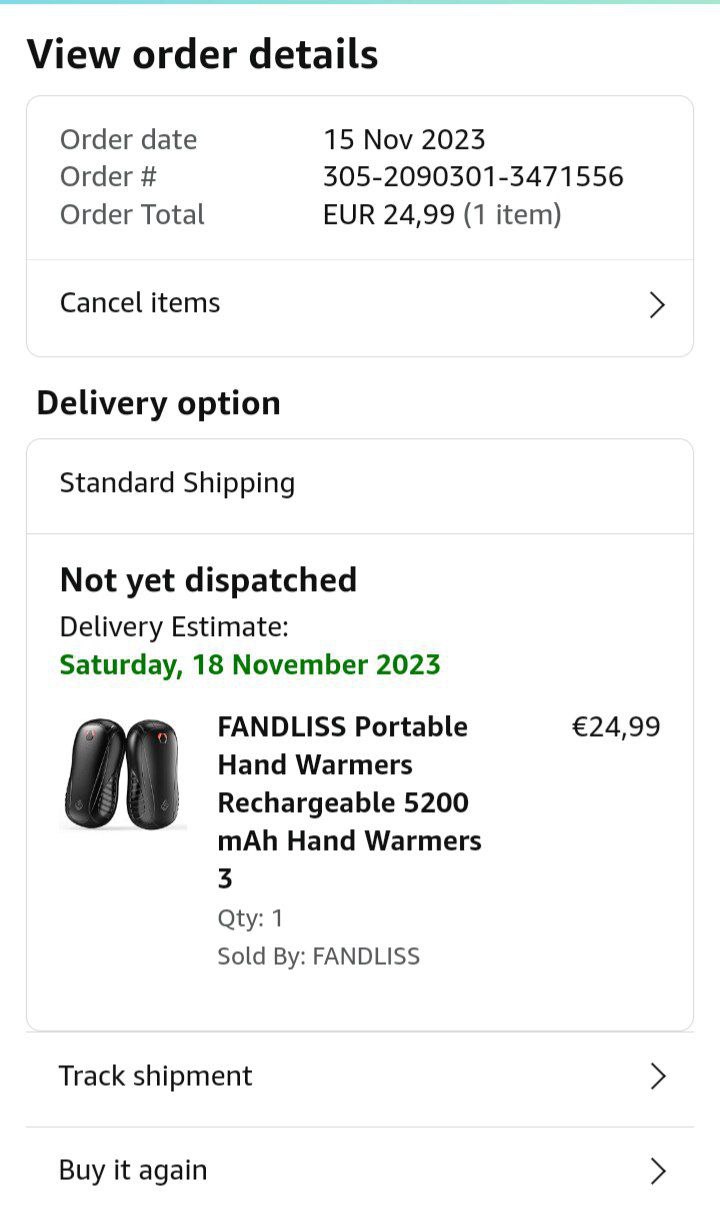Tap the EUR 24,99 order total value
This screenshot has width=720, height=1218.
click(389, 215)
